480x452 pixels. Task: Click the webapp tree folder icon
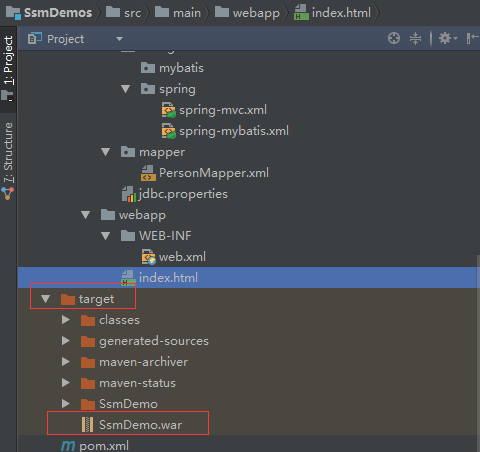coord(108,215)
